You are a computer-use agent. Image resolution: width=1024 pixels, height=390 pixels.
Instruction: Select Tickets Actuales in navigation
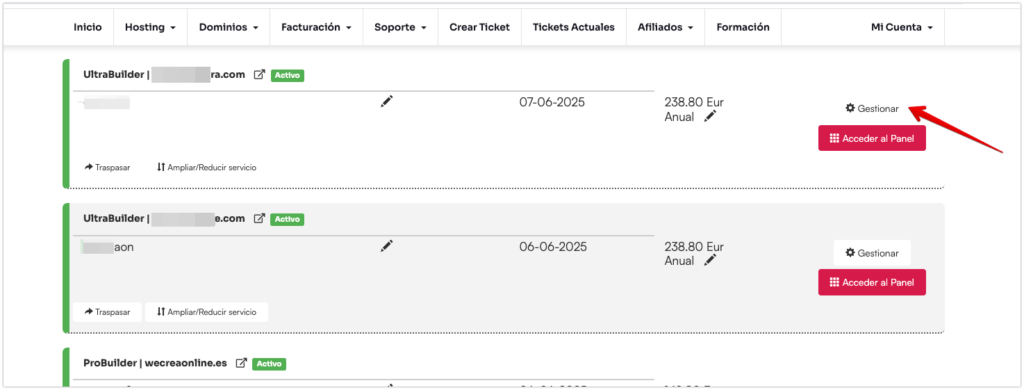tap(573, 27)
